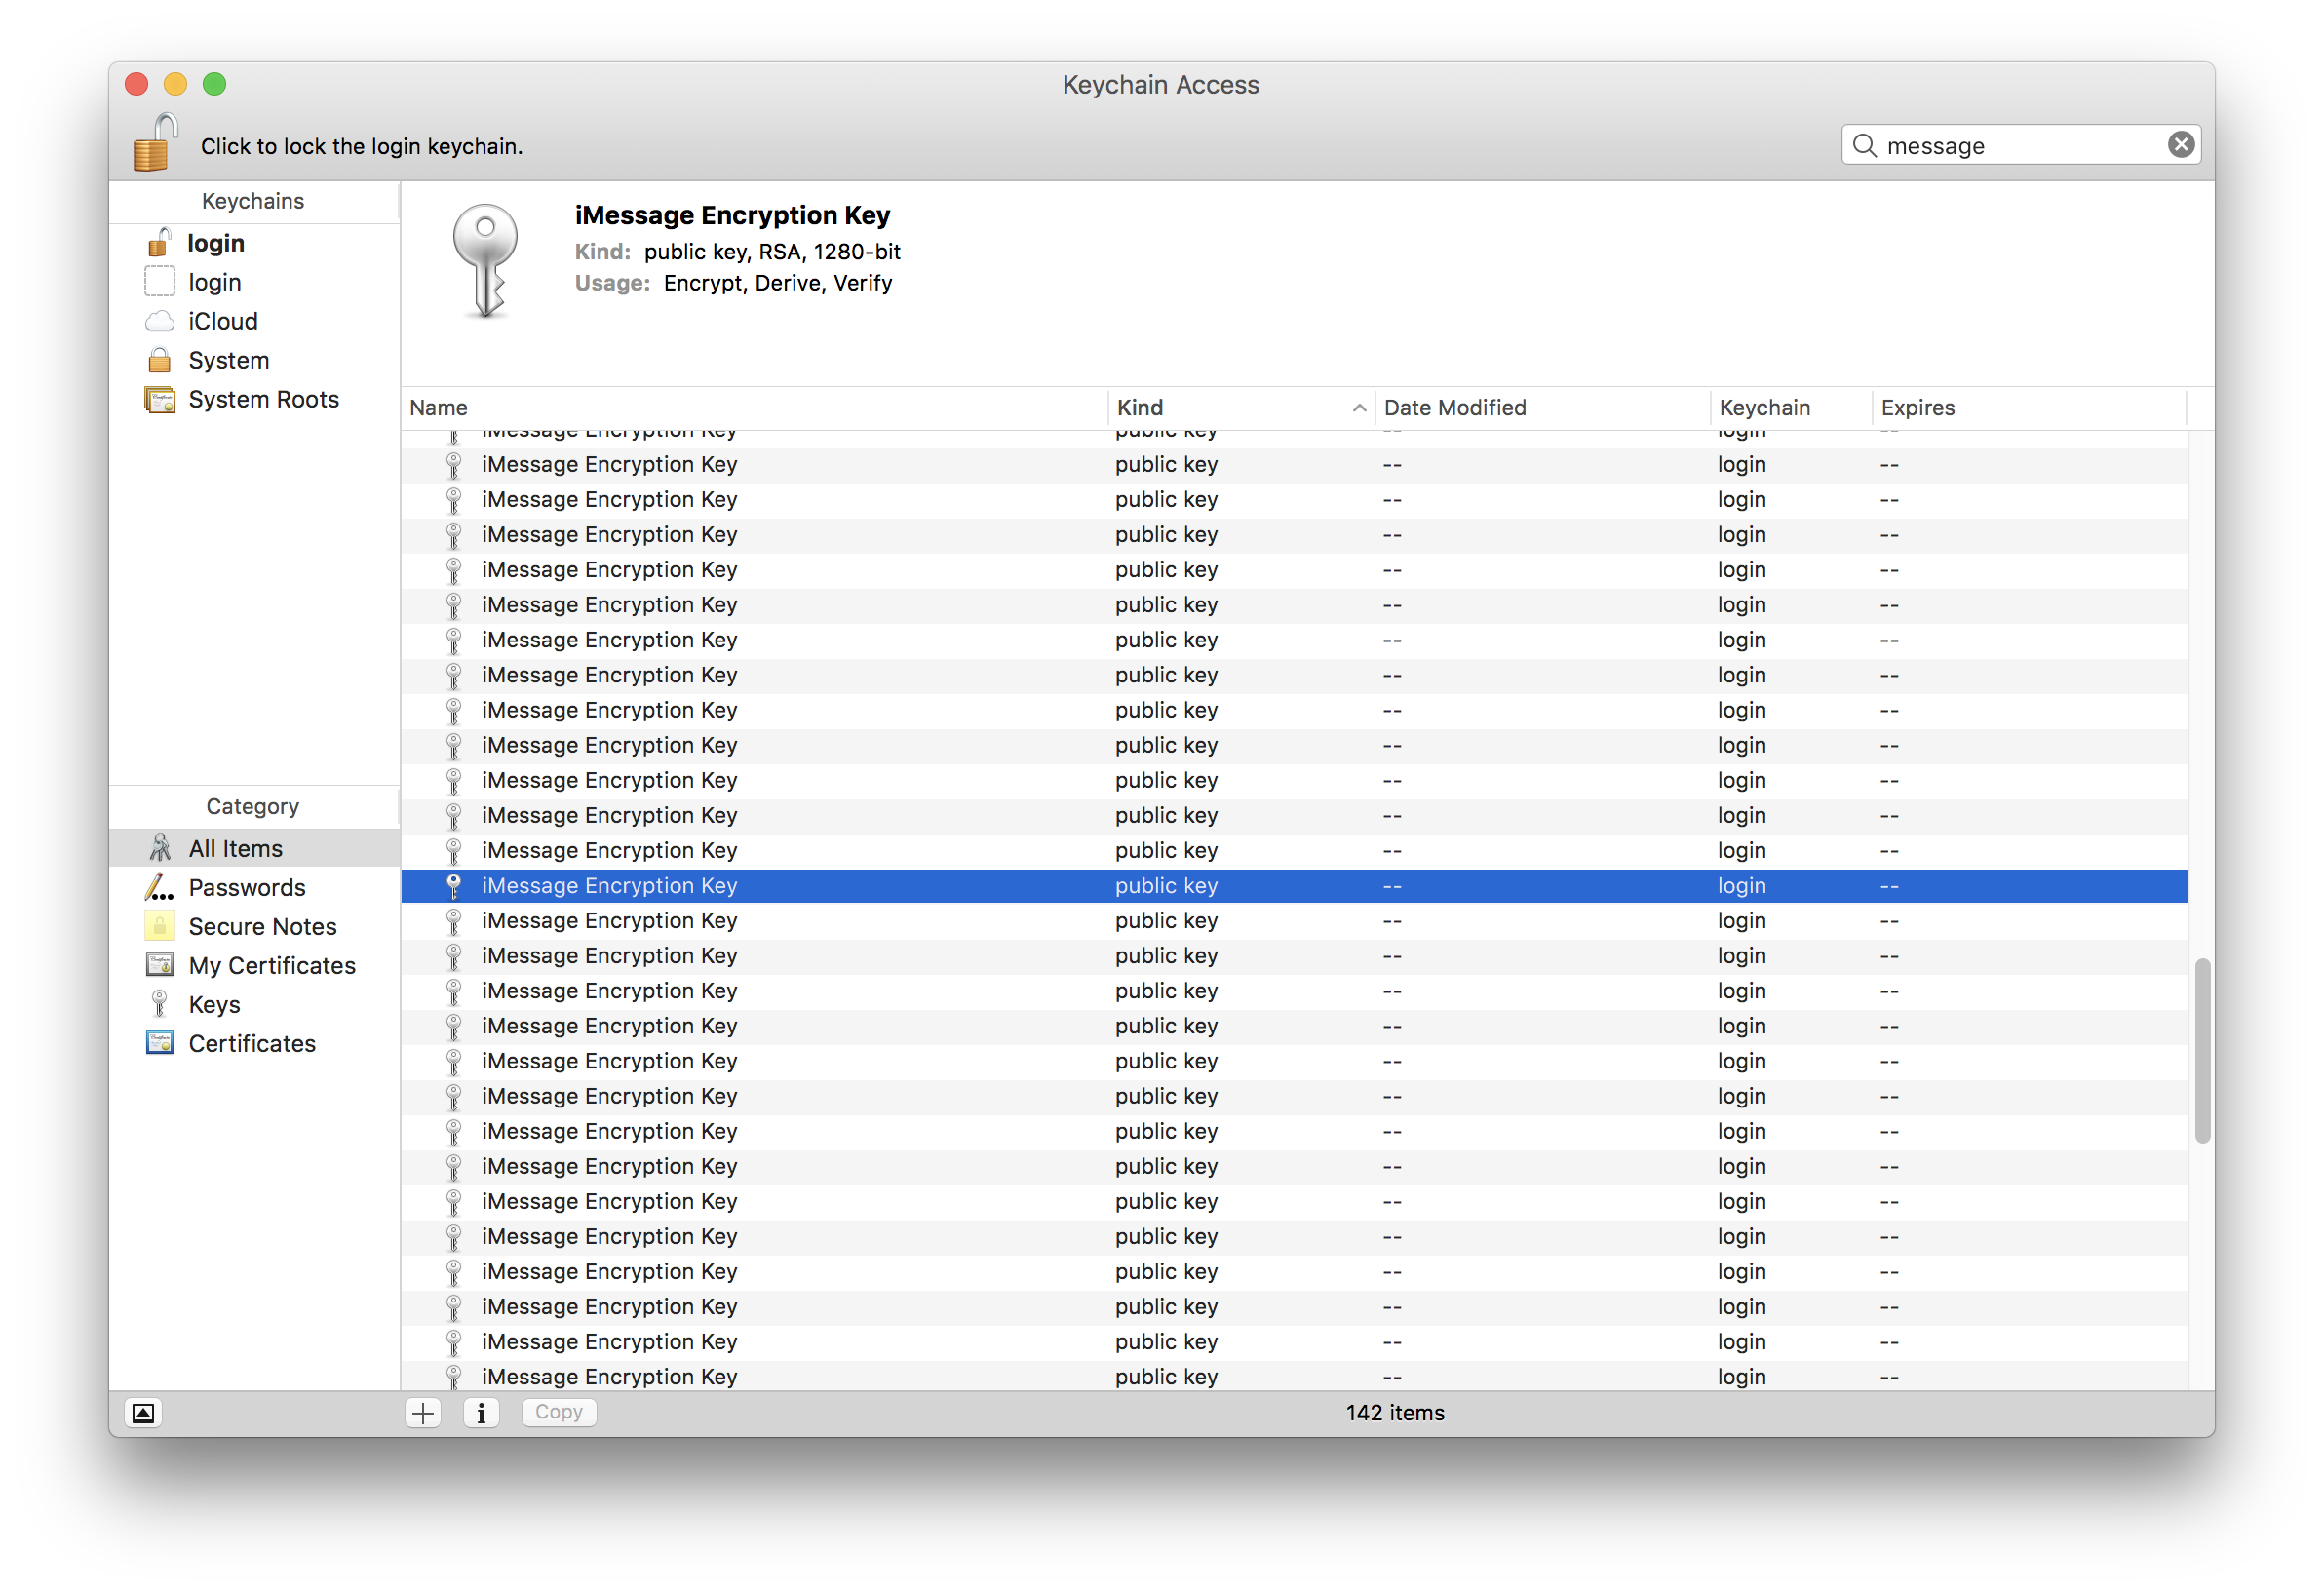Click the '142 items' status text

[1395, 1413]
